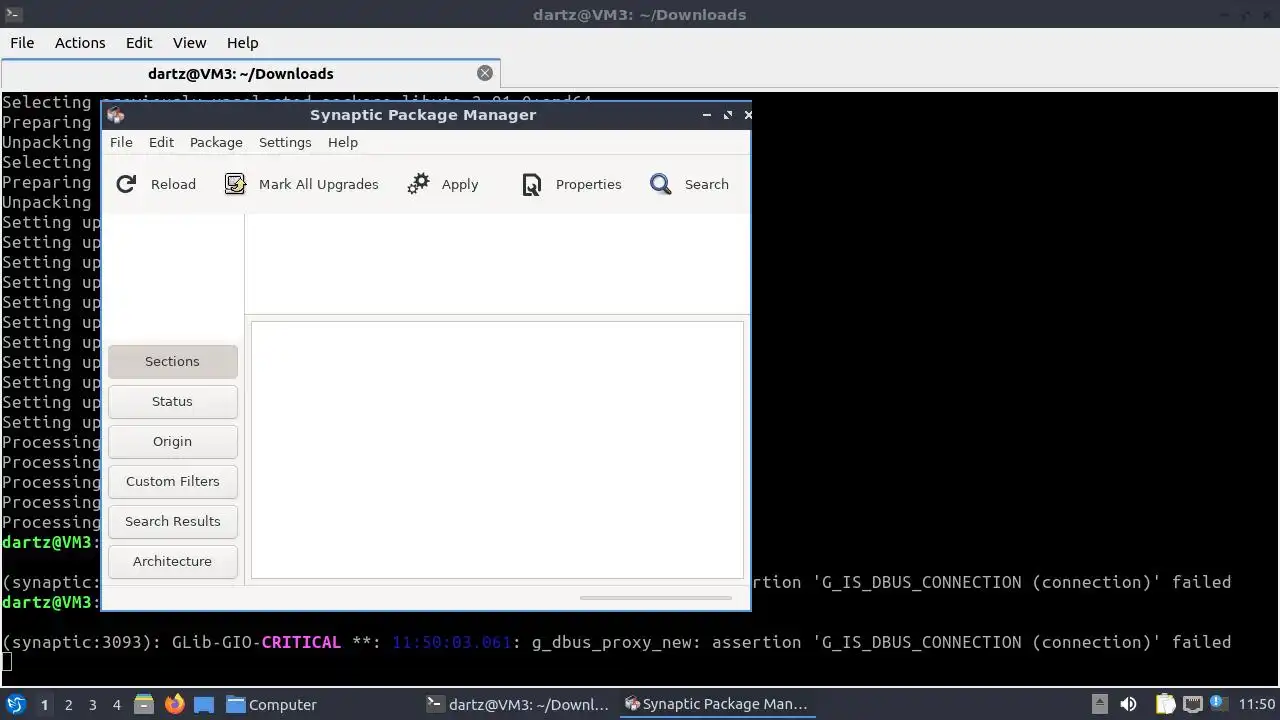The width and height of the screenshot is (1280, 720).
Task: Switch to workspace 1
Action: coord(44,704)
